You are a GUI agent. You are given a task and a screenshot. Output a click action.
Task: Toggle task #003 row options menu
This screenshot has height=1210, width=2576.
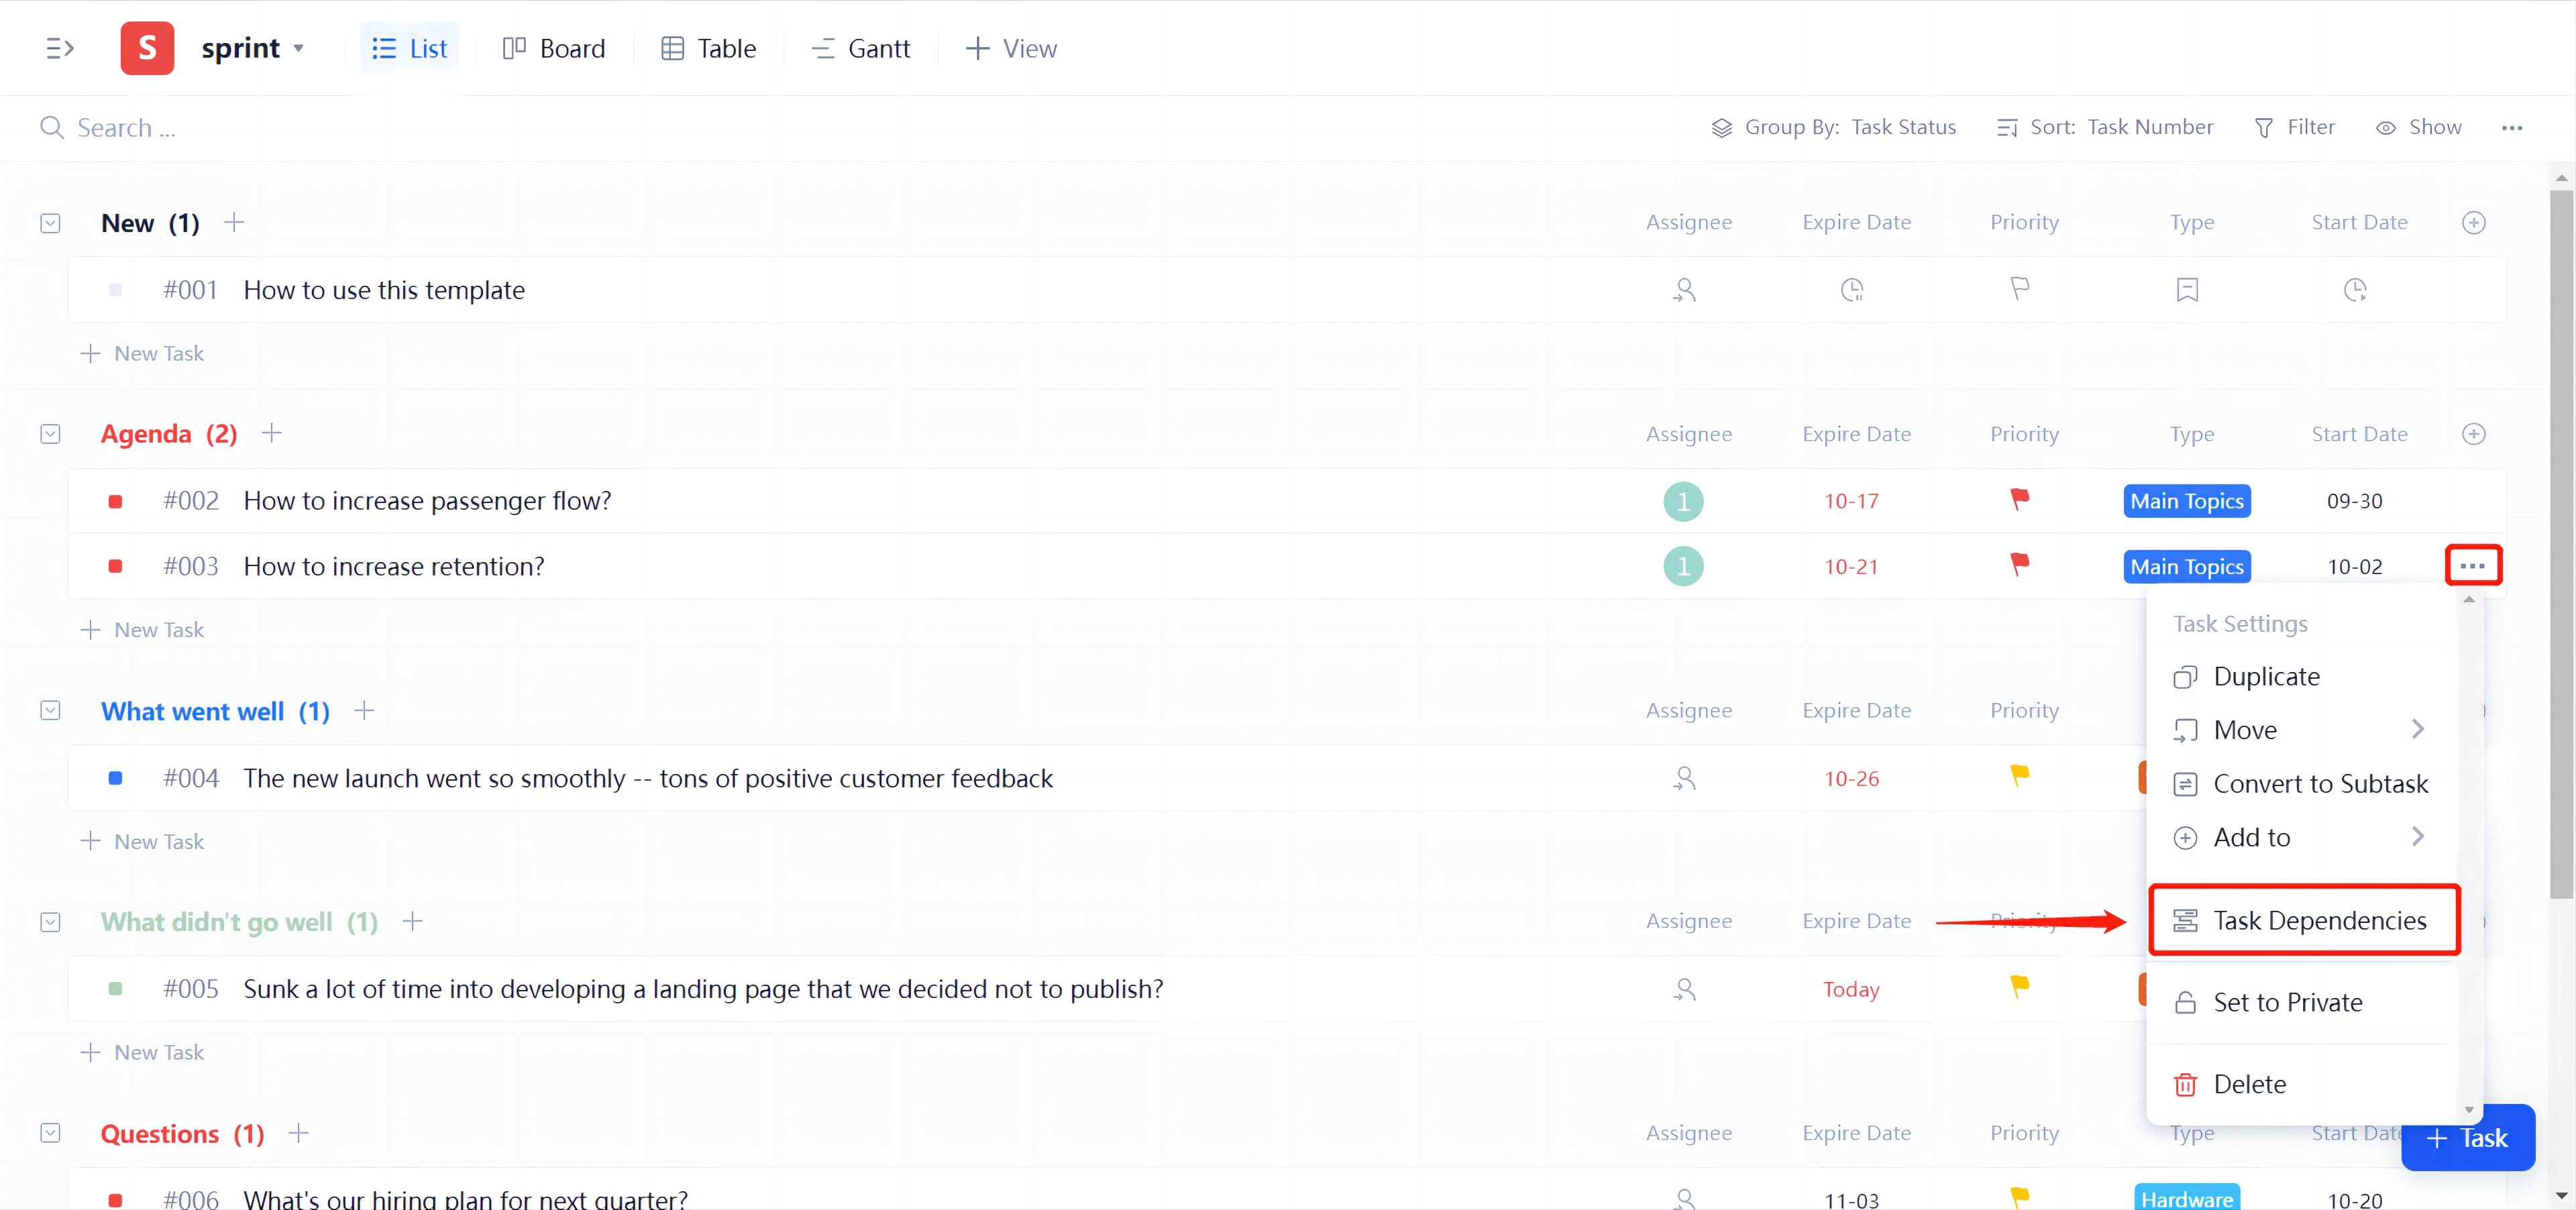click(x=2474, y=565)
